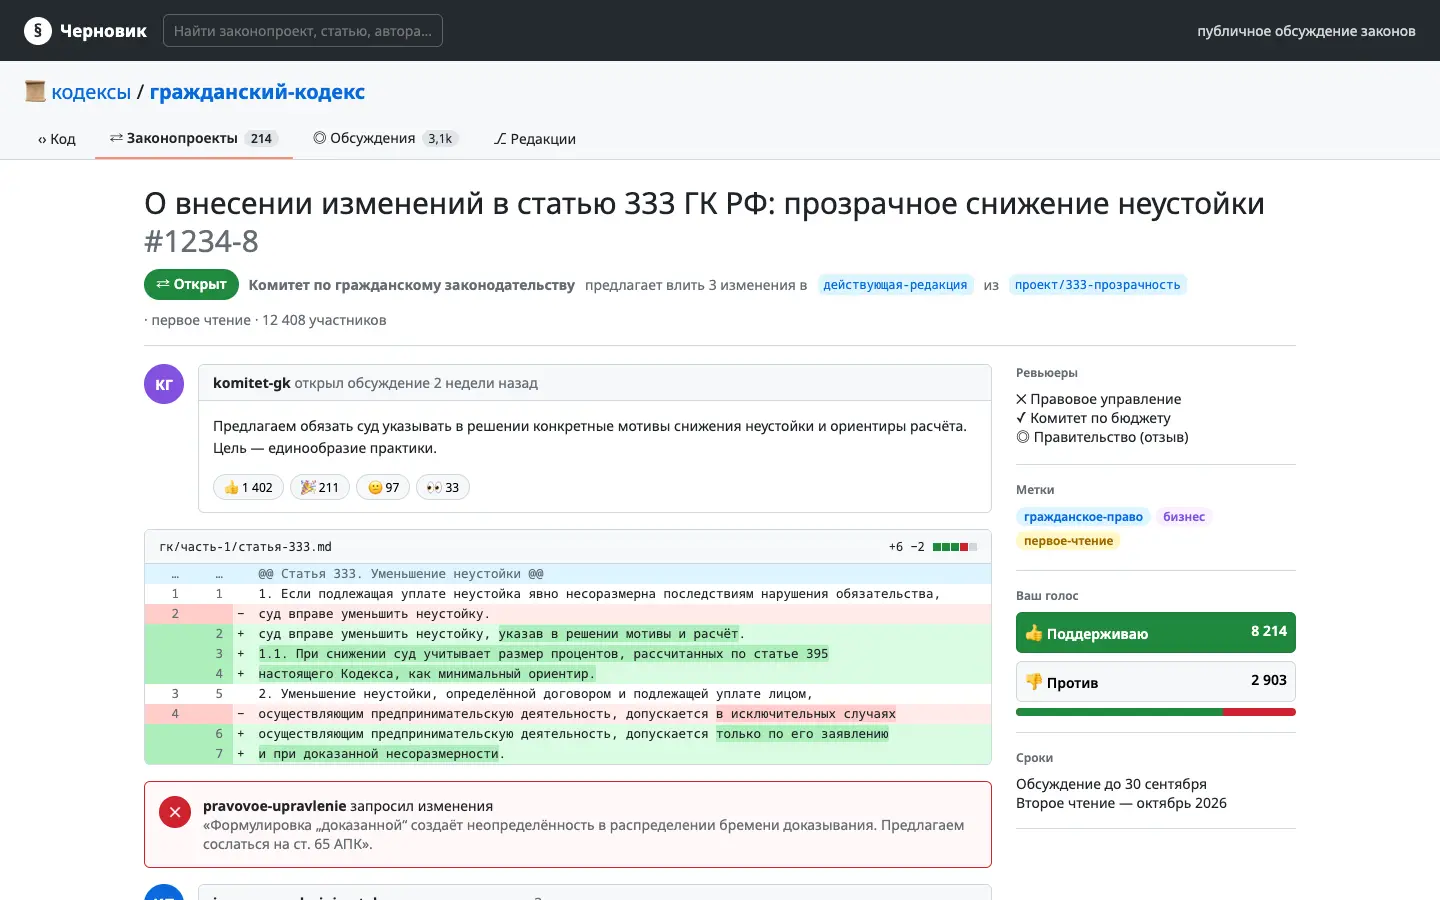Screen dimensions: 1440x900
Task: Click the первое-чтение label
Action: [x=1068, y=541]
